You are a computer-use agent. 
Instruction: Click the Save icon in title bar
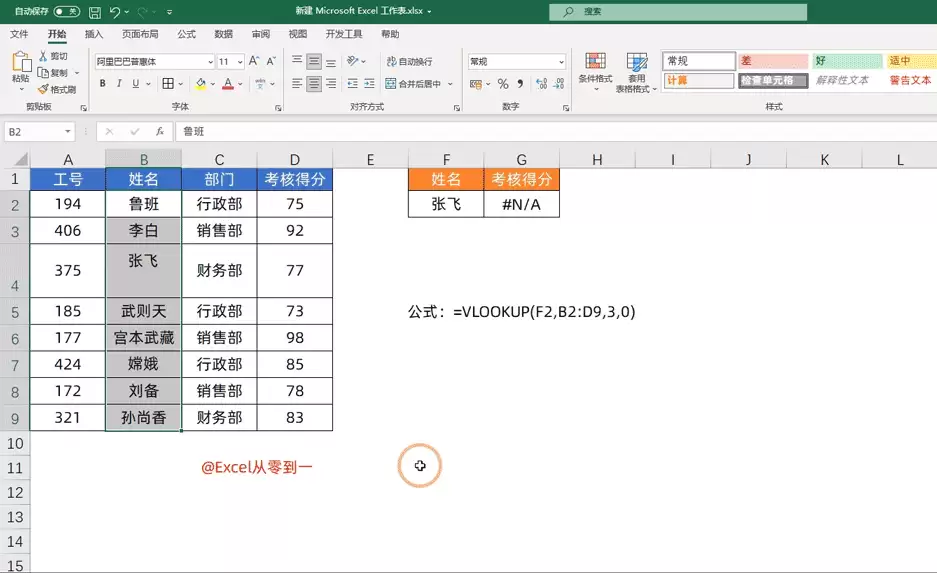point(94,12)
